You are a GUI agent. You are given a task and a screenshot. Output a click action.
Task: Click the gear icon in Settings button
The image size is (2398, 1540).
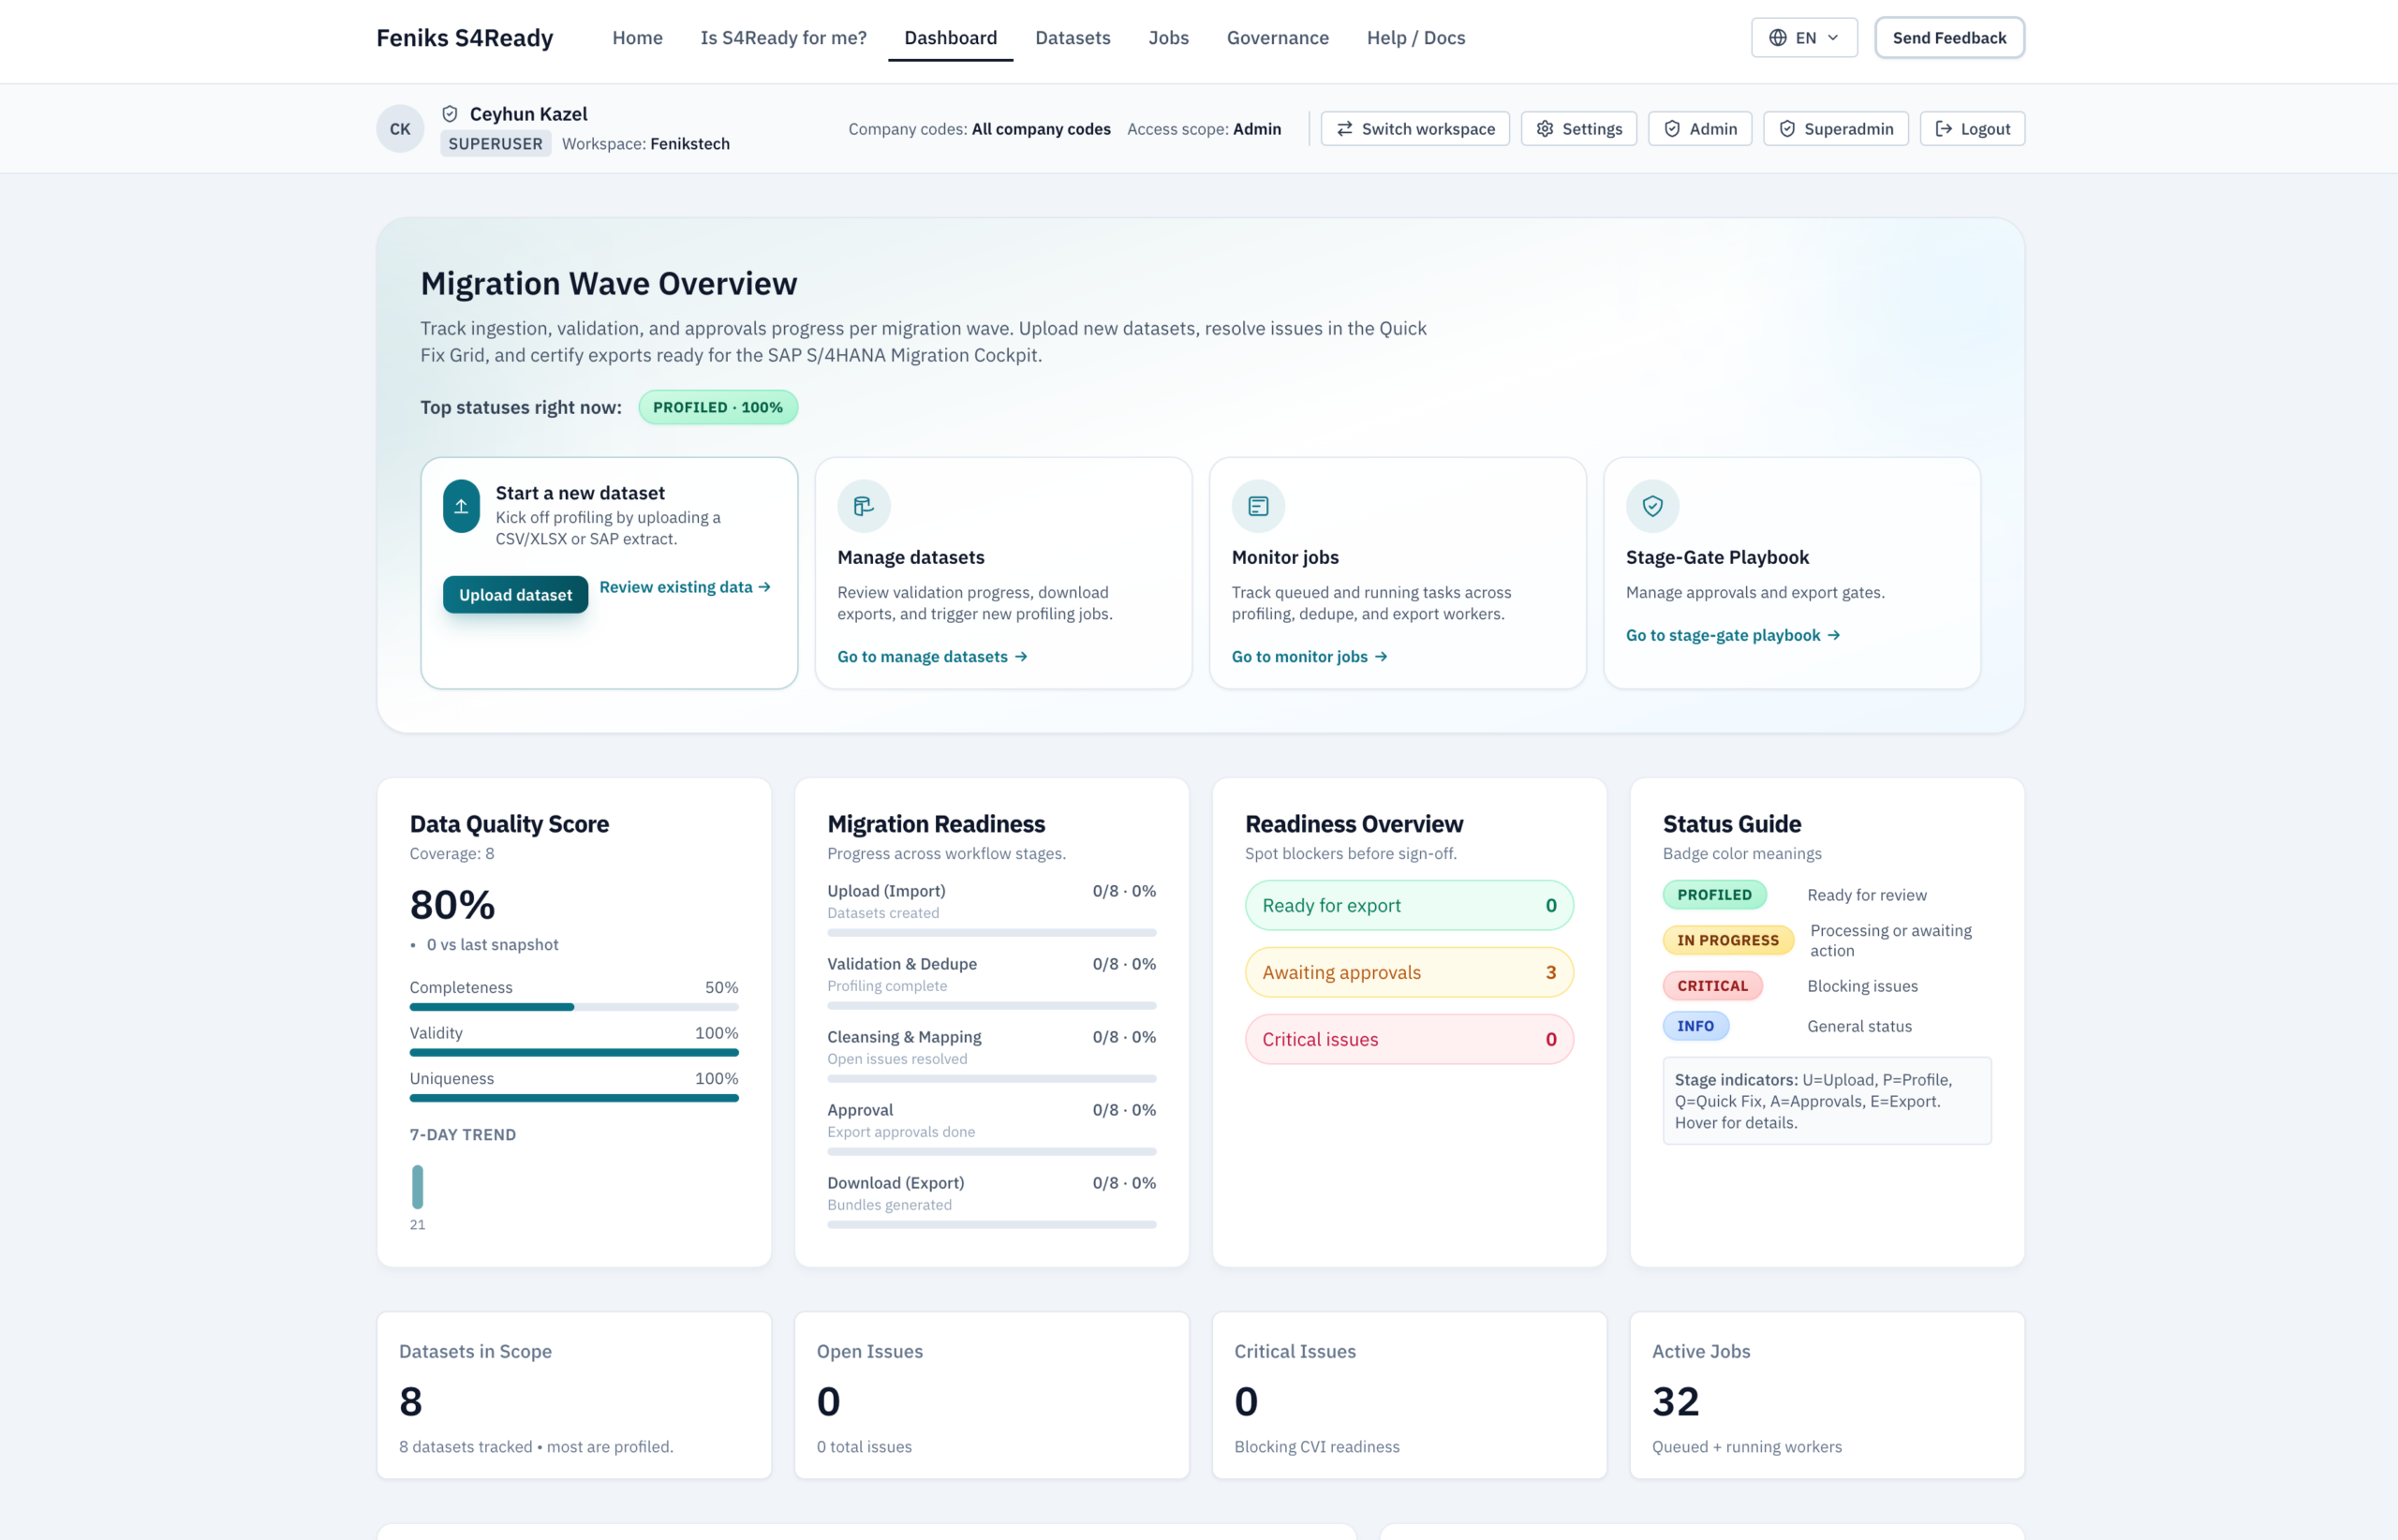(x=1545, y=129)
